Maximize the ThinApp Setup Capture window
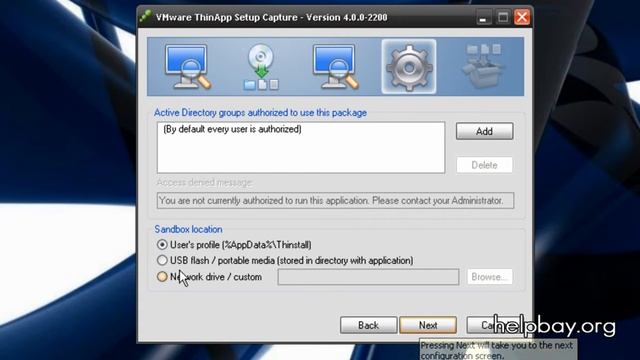640x360 pixels. coord(503,18)
